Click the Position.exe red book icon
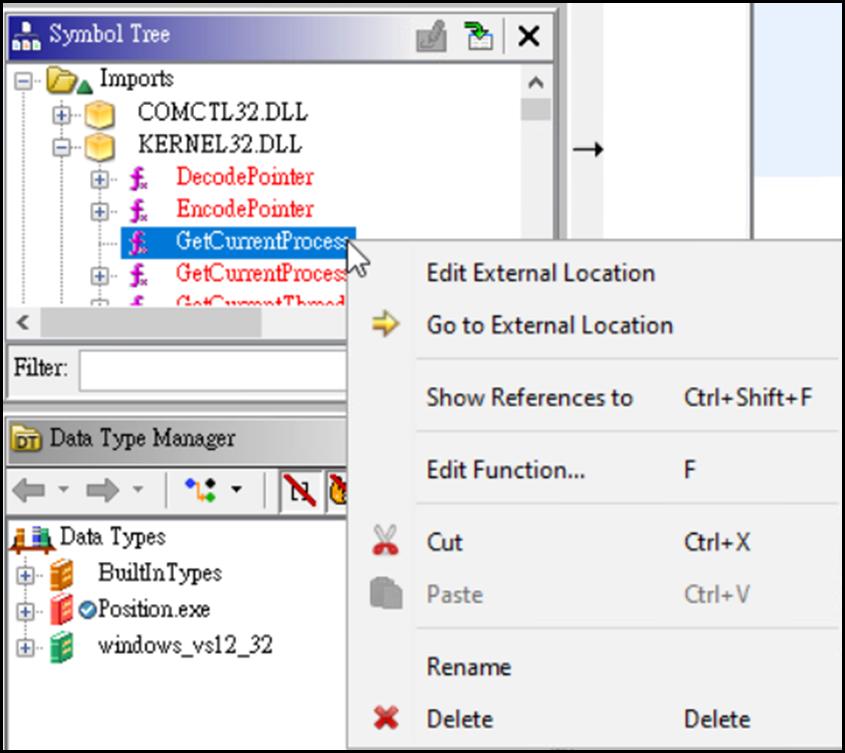 click(x=61, y=610)
